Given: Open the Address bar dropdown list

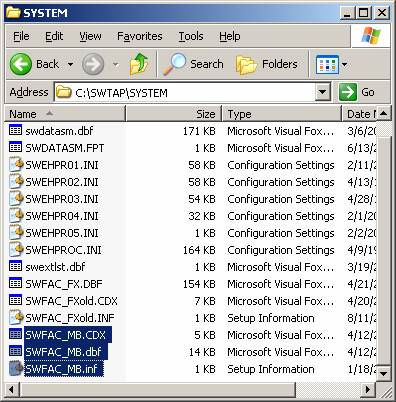Looking at the screenshot, I should 323,92.
